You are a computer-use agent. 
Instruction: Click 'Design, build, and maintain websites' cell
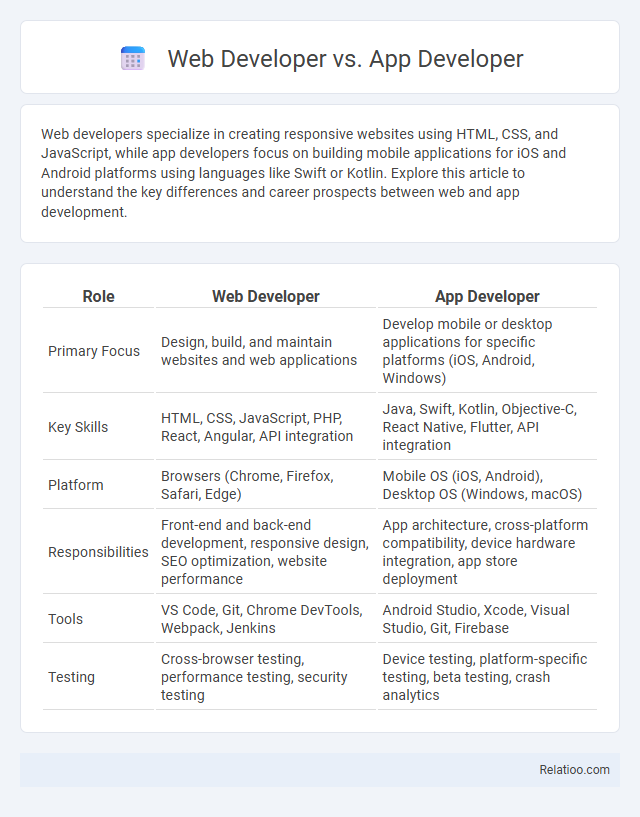pos(266,351)
